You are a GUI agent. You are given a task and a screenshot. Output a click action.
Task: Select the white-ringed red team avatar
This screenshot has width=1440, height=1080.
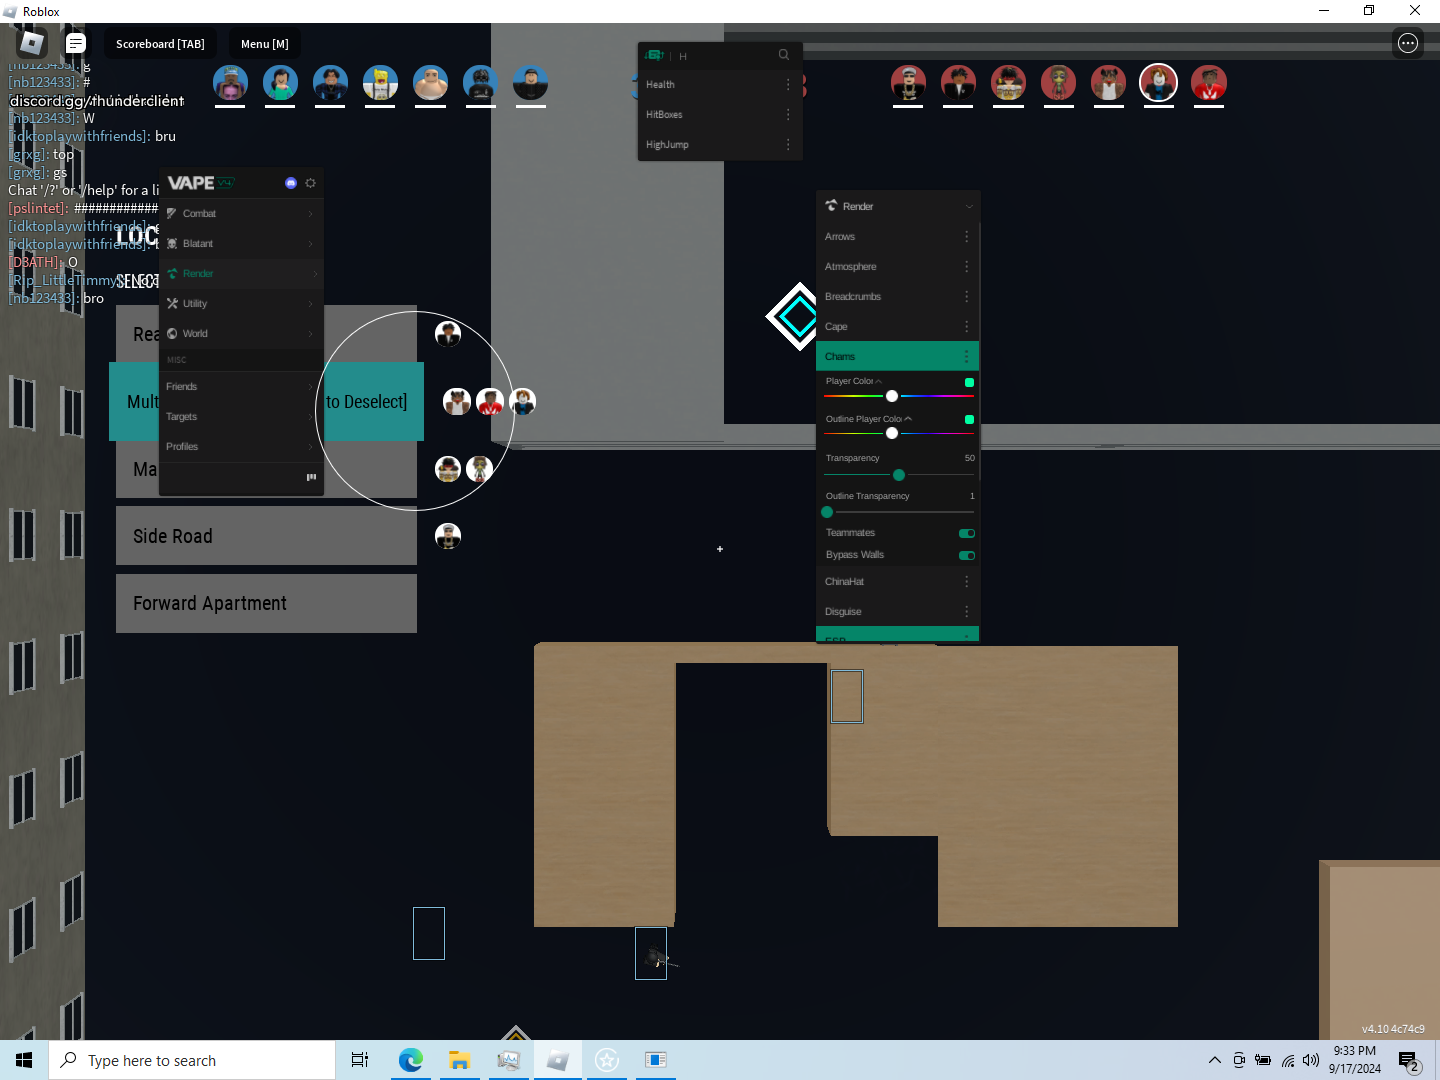pyautogui.click(x=1158, y=83)
